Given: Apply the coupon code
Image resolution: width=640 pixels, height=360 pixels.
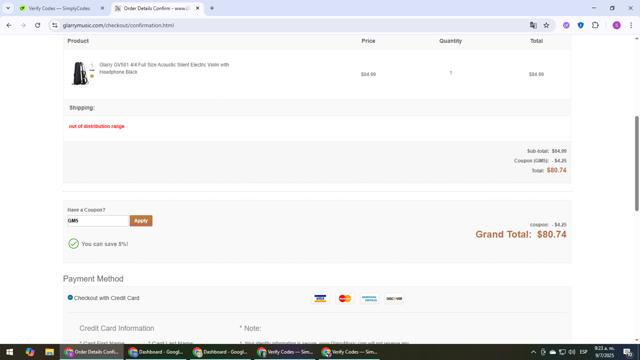Looking at the screenshot, I should (141, 221).
